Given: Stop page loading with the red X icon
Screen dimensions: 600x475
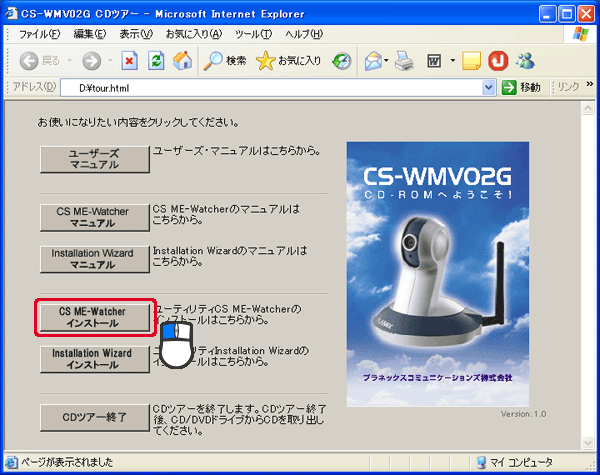Looking at the screenshot, I should pyautogui.click(x=129, y=61).
